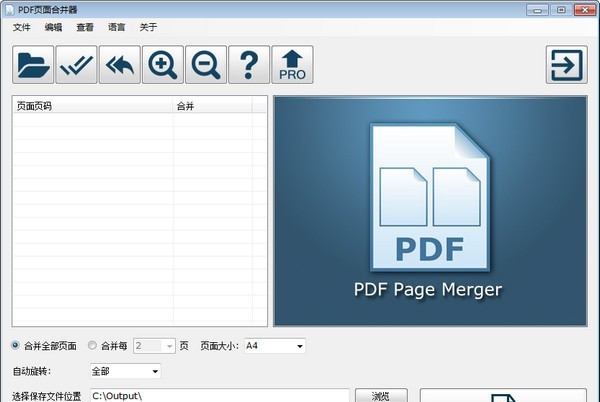Upgrade to PRO via toolbar icon

point(292,65)
